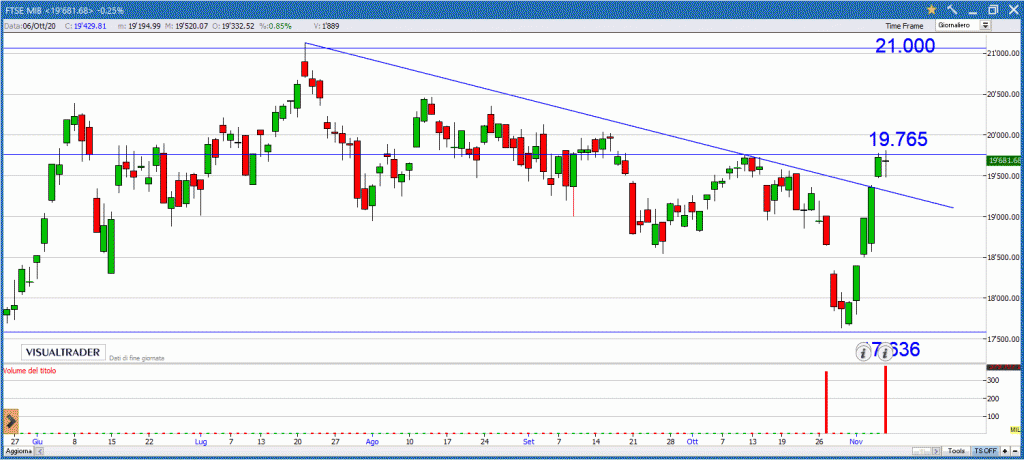Click the Aggiorna button
This screenshot has width=1024, height=460.
pyautogui.click(x=18, y=451)
